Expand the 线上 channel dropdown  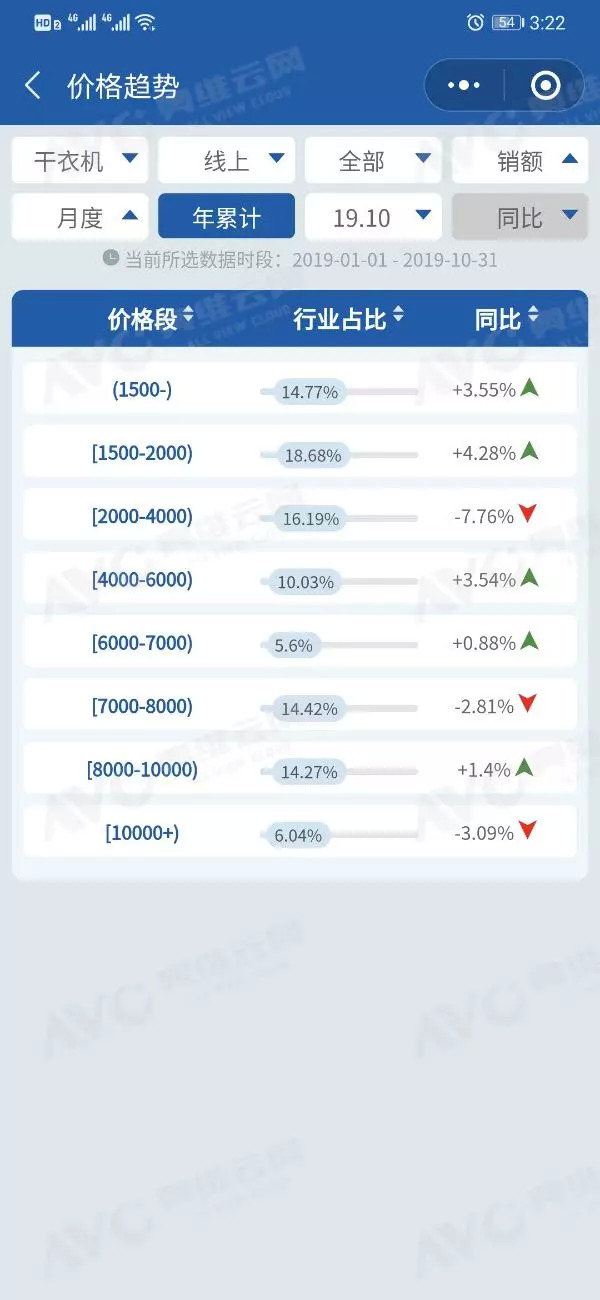click(x=226, y=160)
